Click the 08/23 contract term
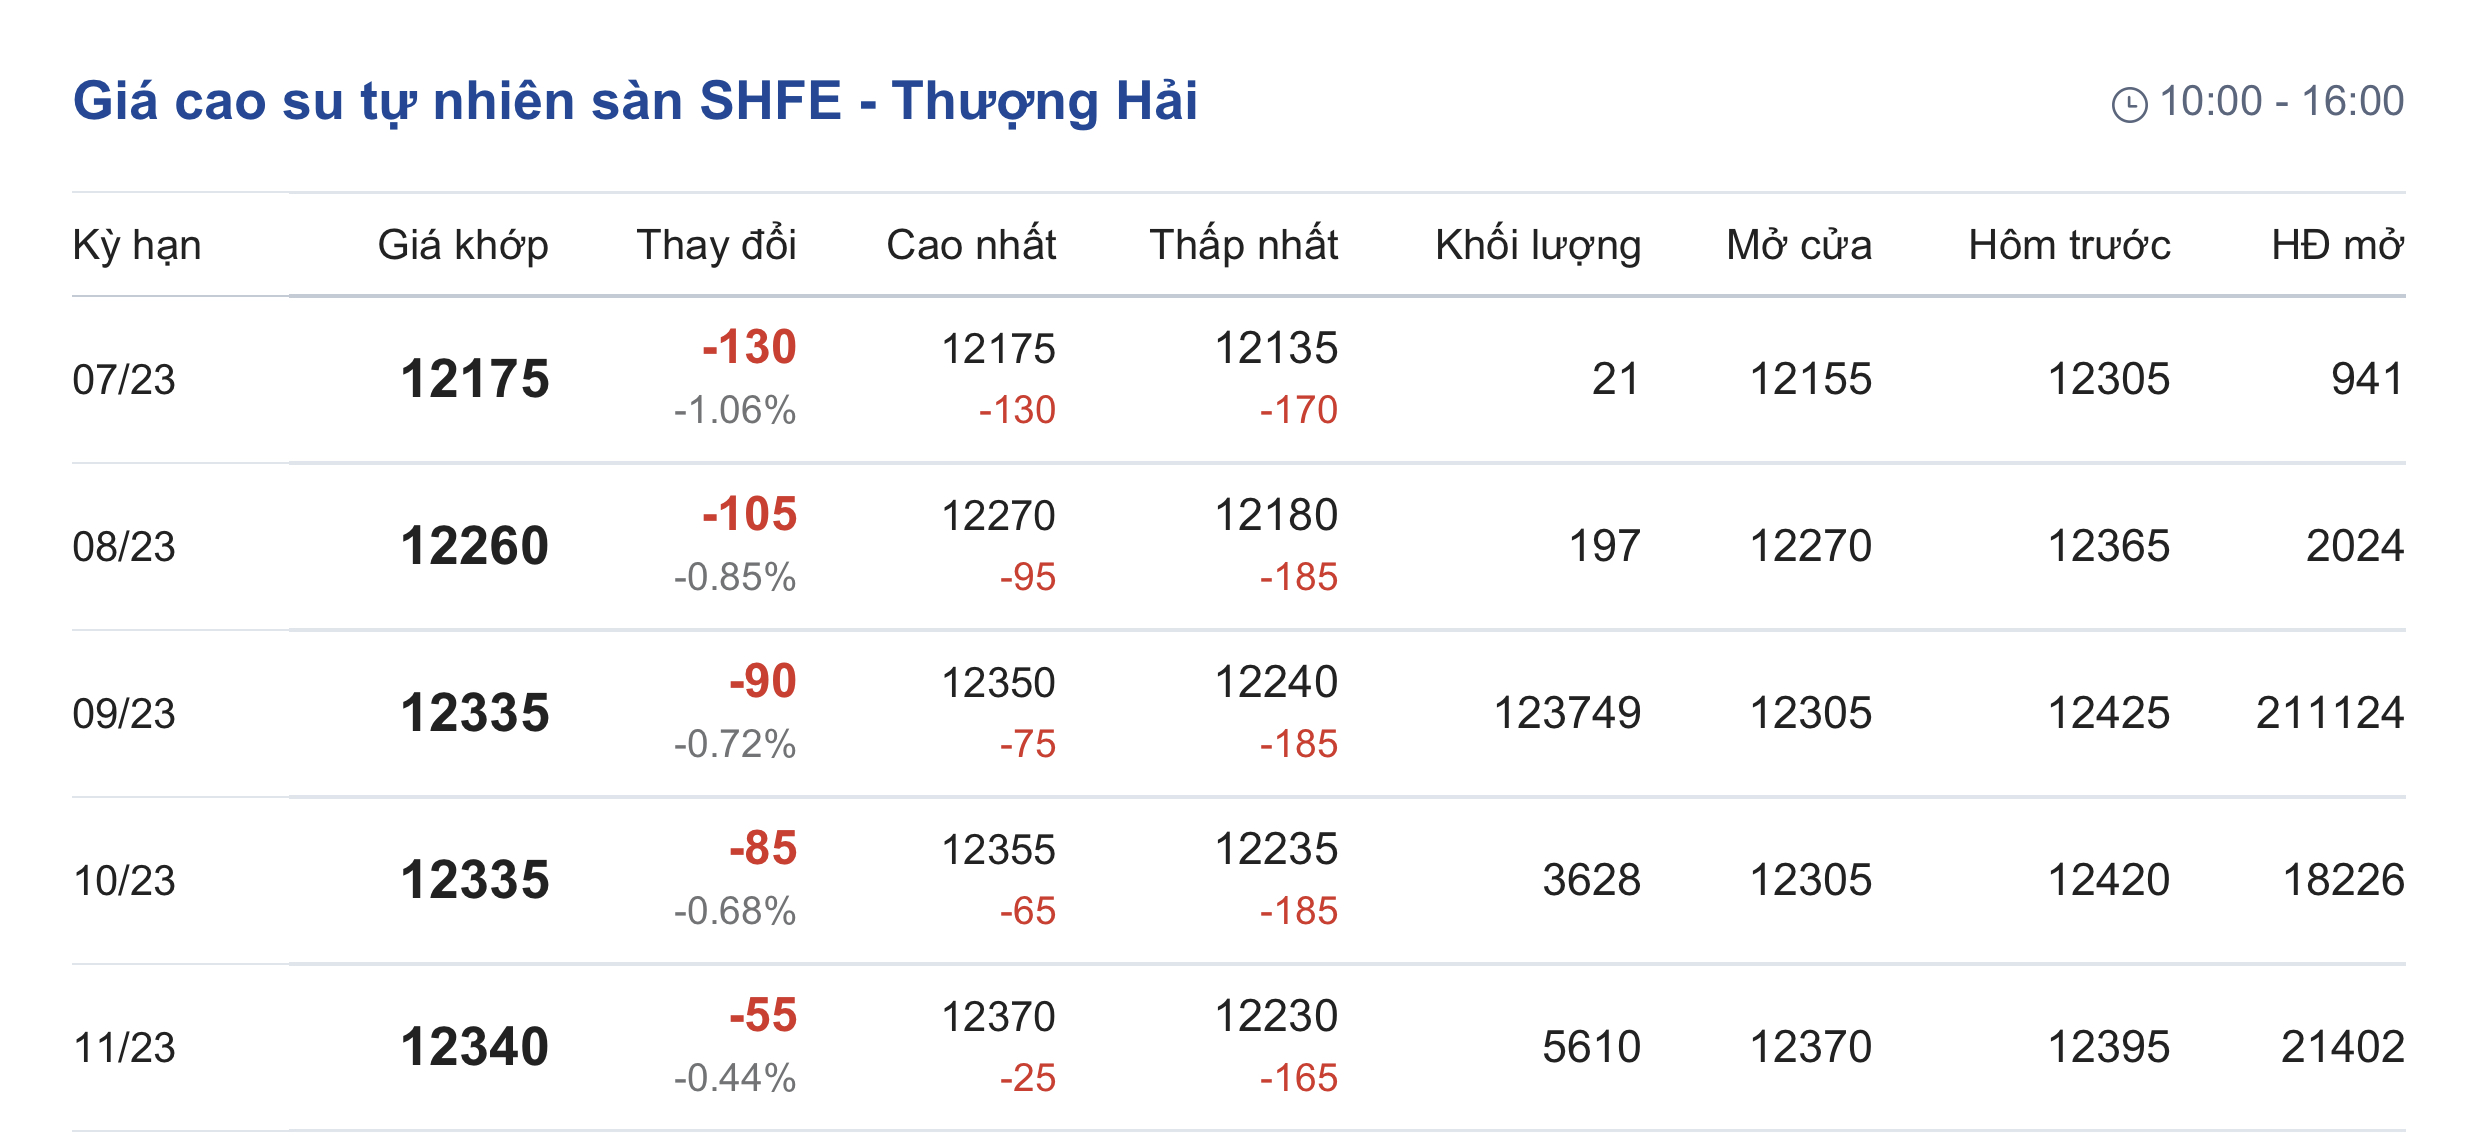 (124, 547)
